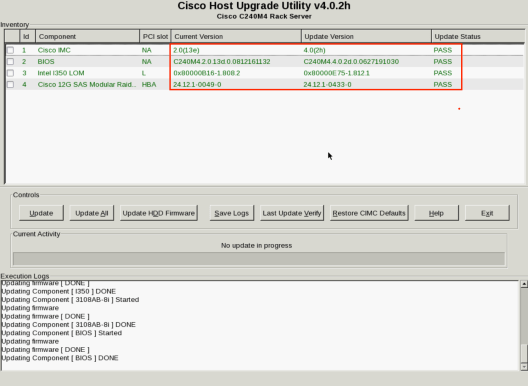Tick the Intel I350 LOM checkbox
Image resolution: width=528 pixels, height=386 pixels.
click(10, 73)
